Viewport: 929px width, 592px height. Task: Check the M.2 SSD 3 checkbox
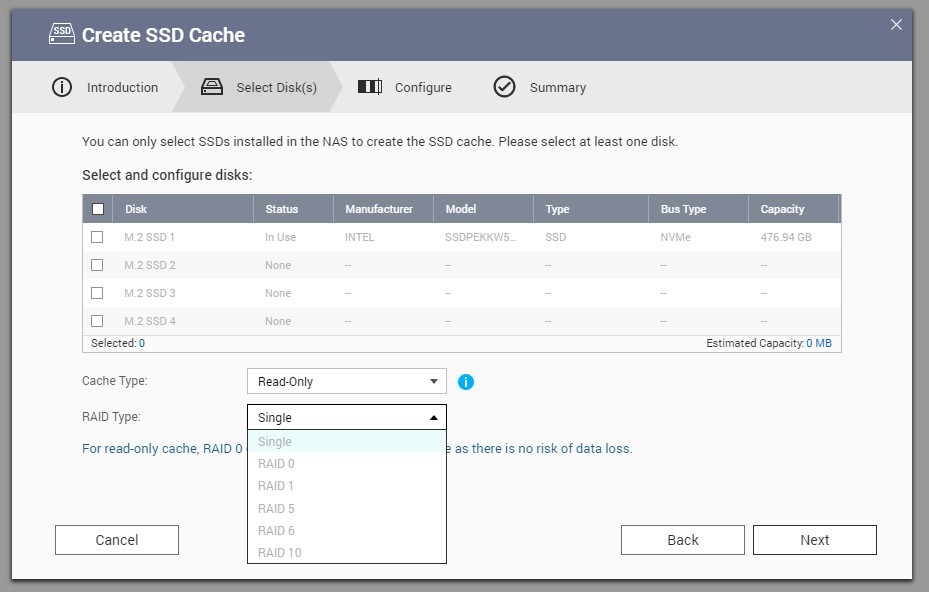(97, 293)
